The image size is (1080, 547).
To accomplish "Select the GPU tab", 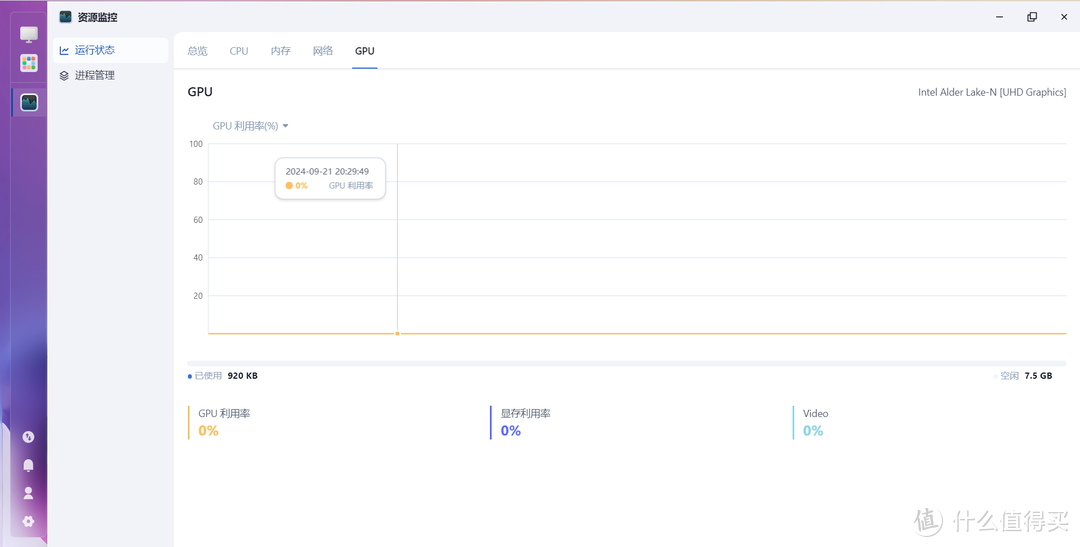I will coord(365,51).
